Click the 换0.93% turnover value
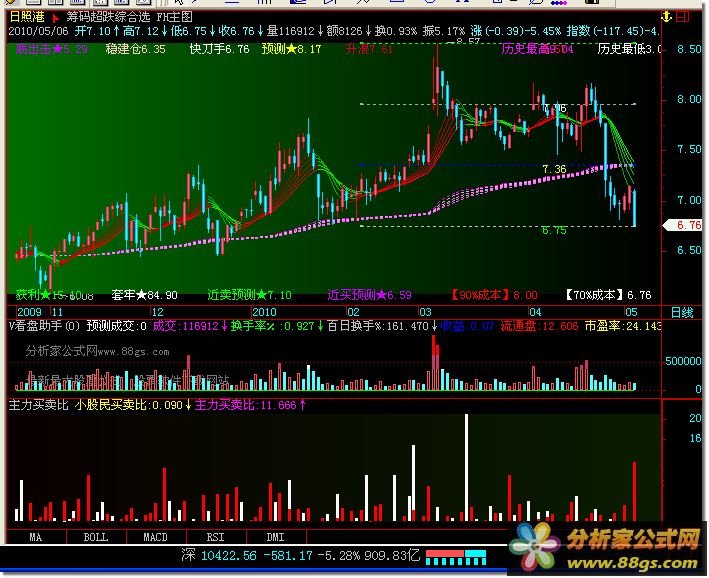The image size is (709, 578). tap(396, 31)
